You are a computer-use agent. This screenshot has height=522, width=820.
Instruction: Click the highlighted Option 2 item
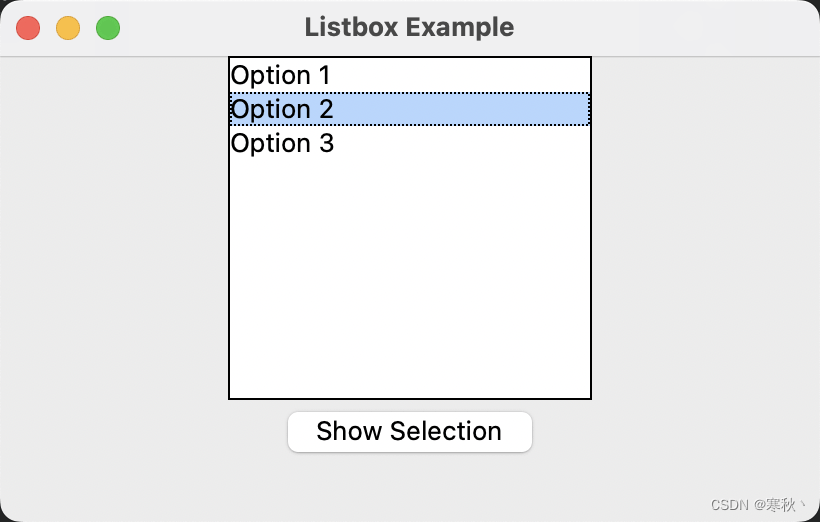tap(282, 109)
